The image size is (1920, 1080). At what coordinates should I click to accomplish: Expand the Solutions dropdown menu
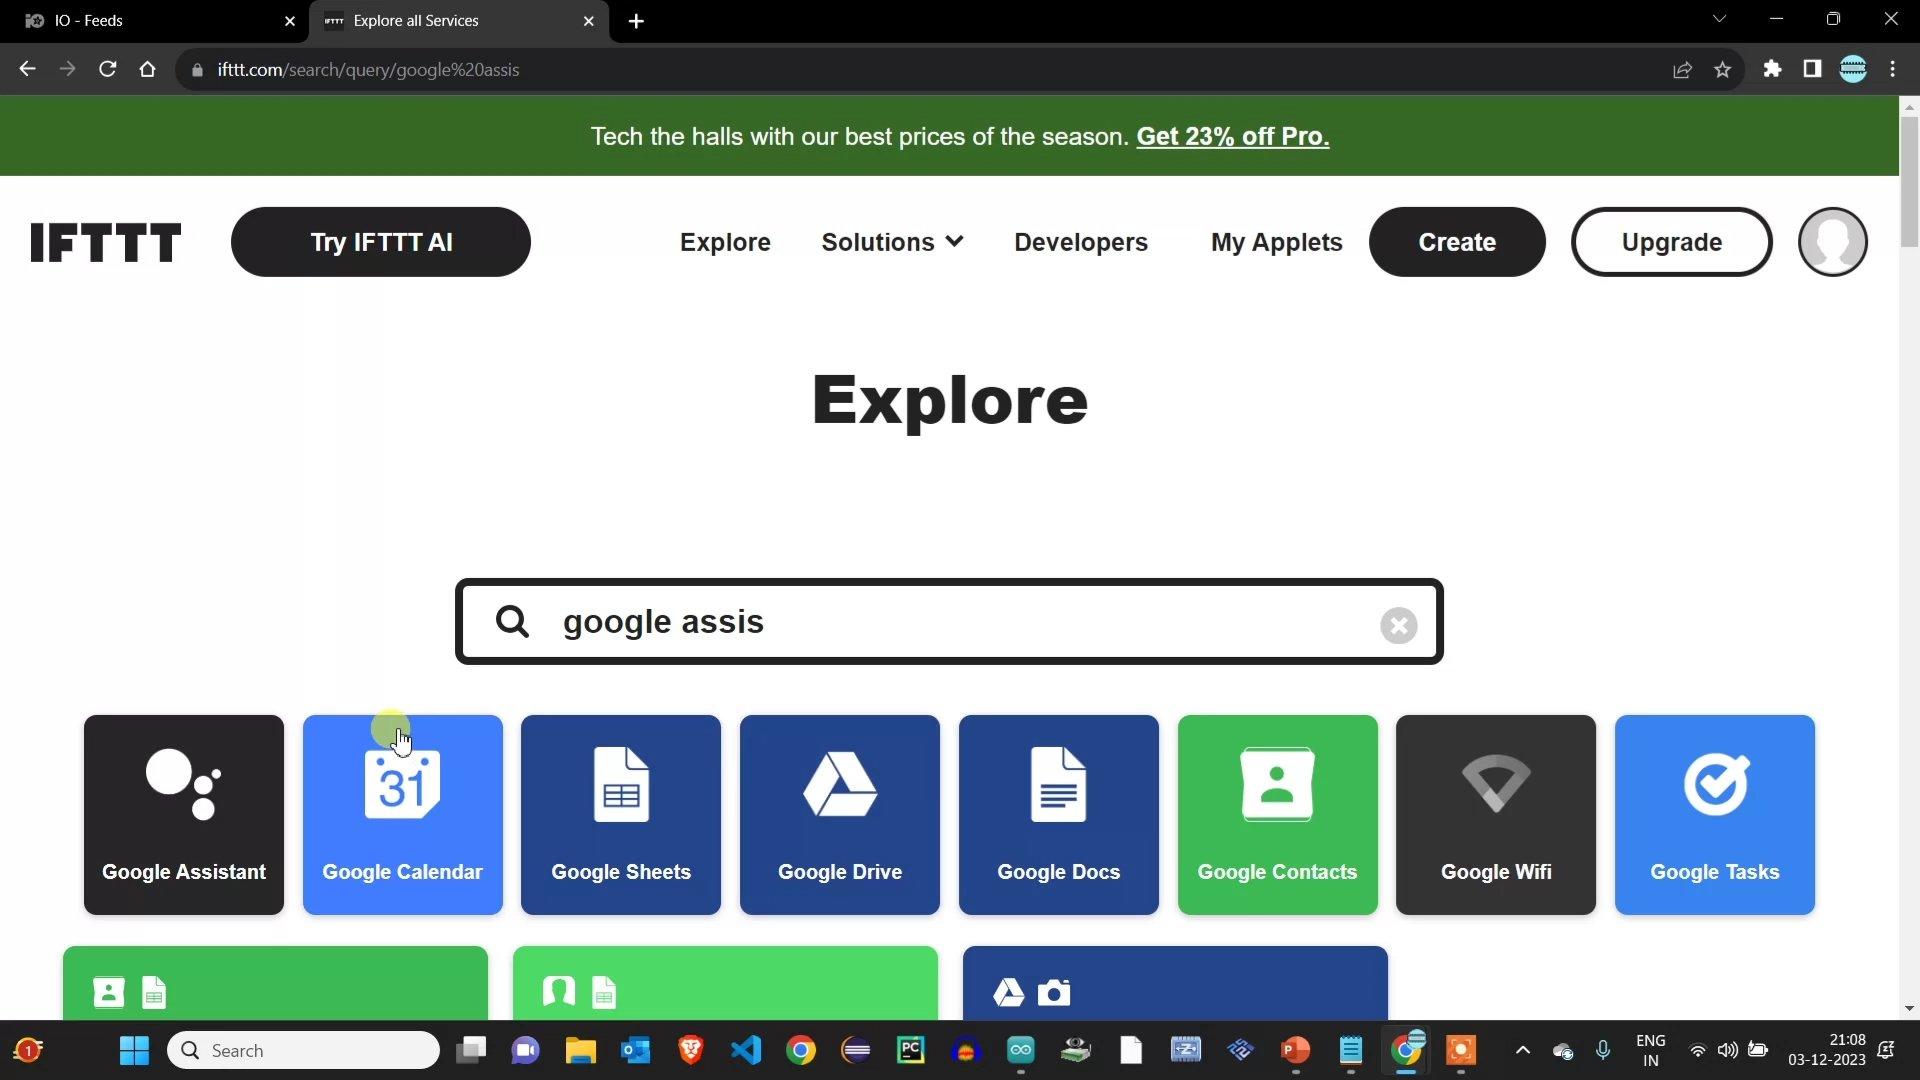click(892, 242)
